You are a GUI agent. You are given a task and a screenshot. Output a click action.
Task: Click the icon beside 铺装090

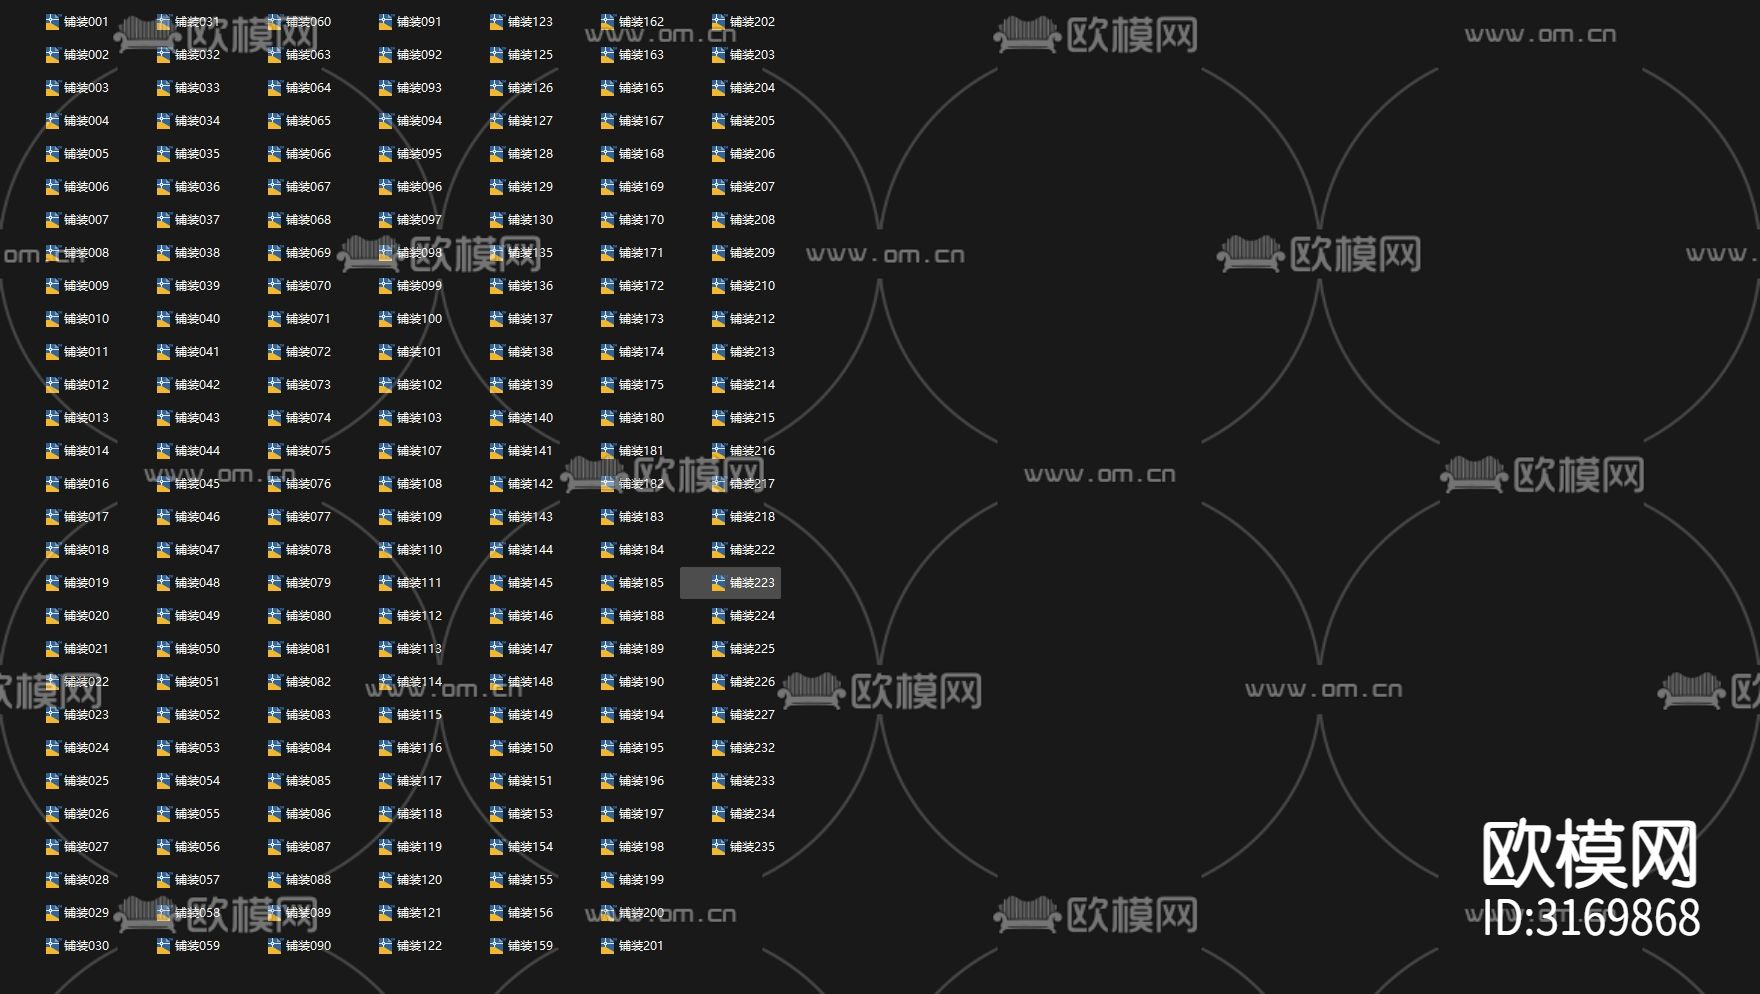pyautogui.click(x=274, y=946)
